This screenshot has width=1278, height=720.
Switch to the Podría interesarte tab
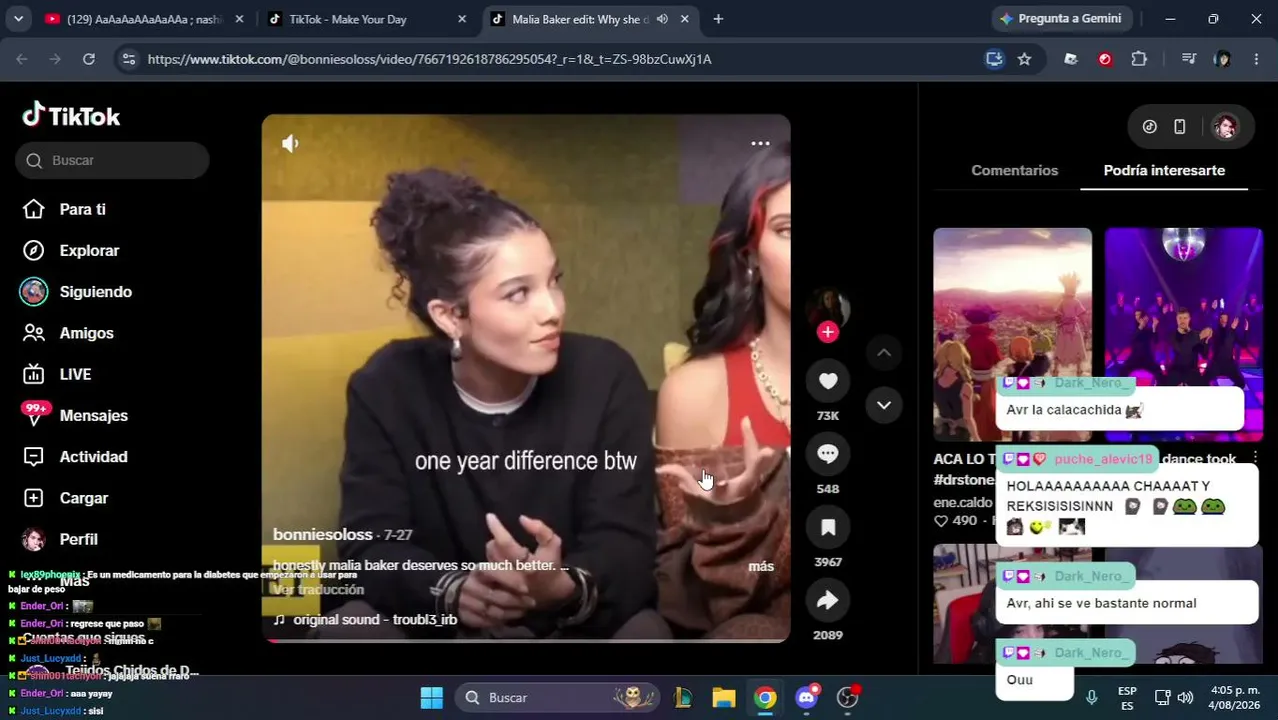[1164, 170]
